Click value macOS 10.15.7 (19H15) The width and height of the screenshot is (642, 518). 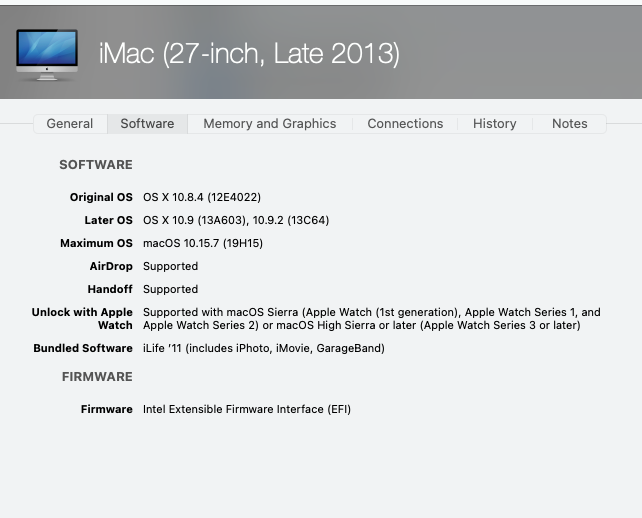point(203,243)
